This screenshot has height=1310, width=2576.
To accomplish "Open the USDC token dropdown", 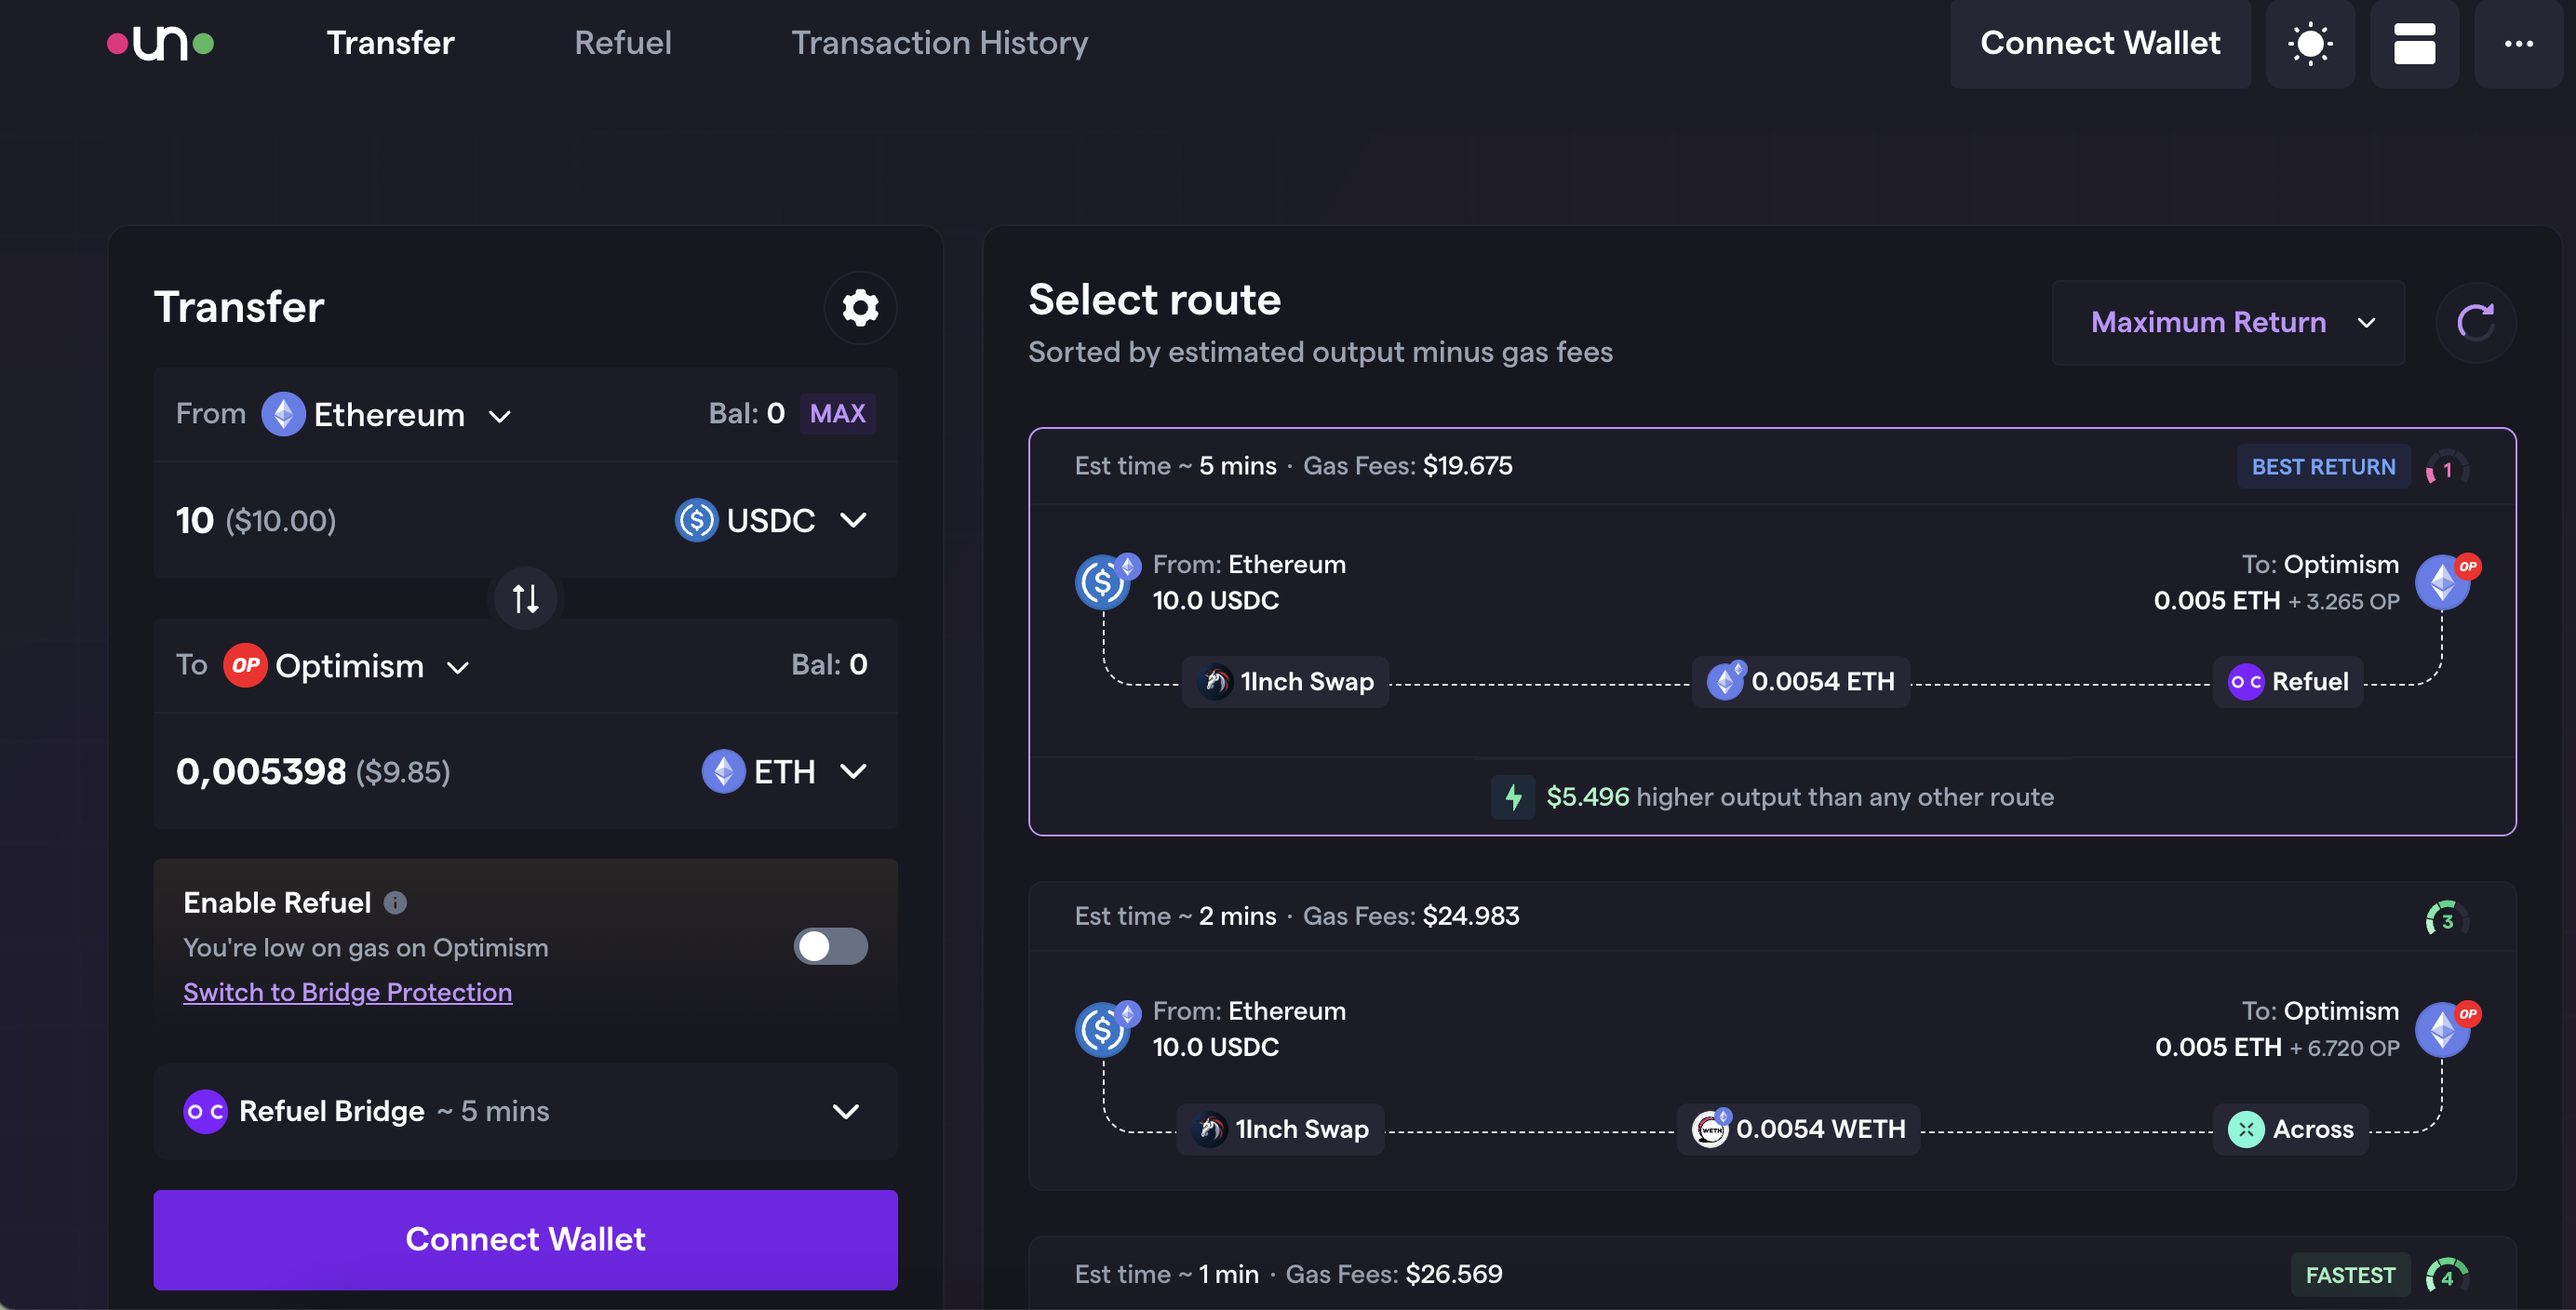I will click(x=772, y=520).
